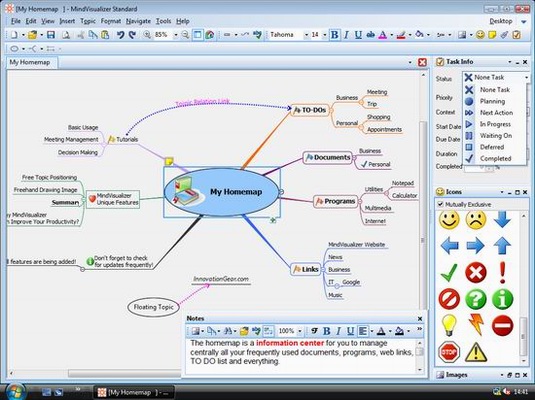This screenshot has height=400, width=535.
Task: Click the InnovationGear.com link topic
Action: (221, 279)
